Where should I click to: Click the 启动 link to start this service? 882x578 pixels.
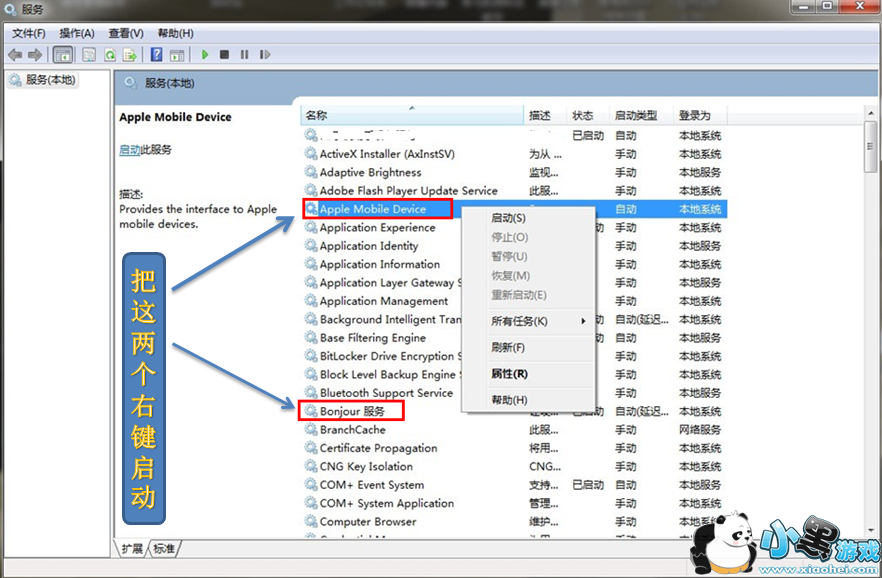(129, 150)
